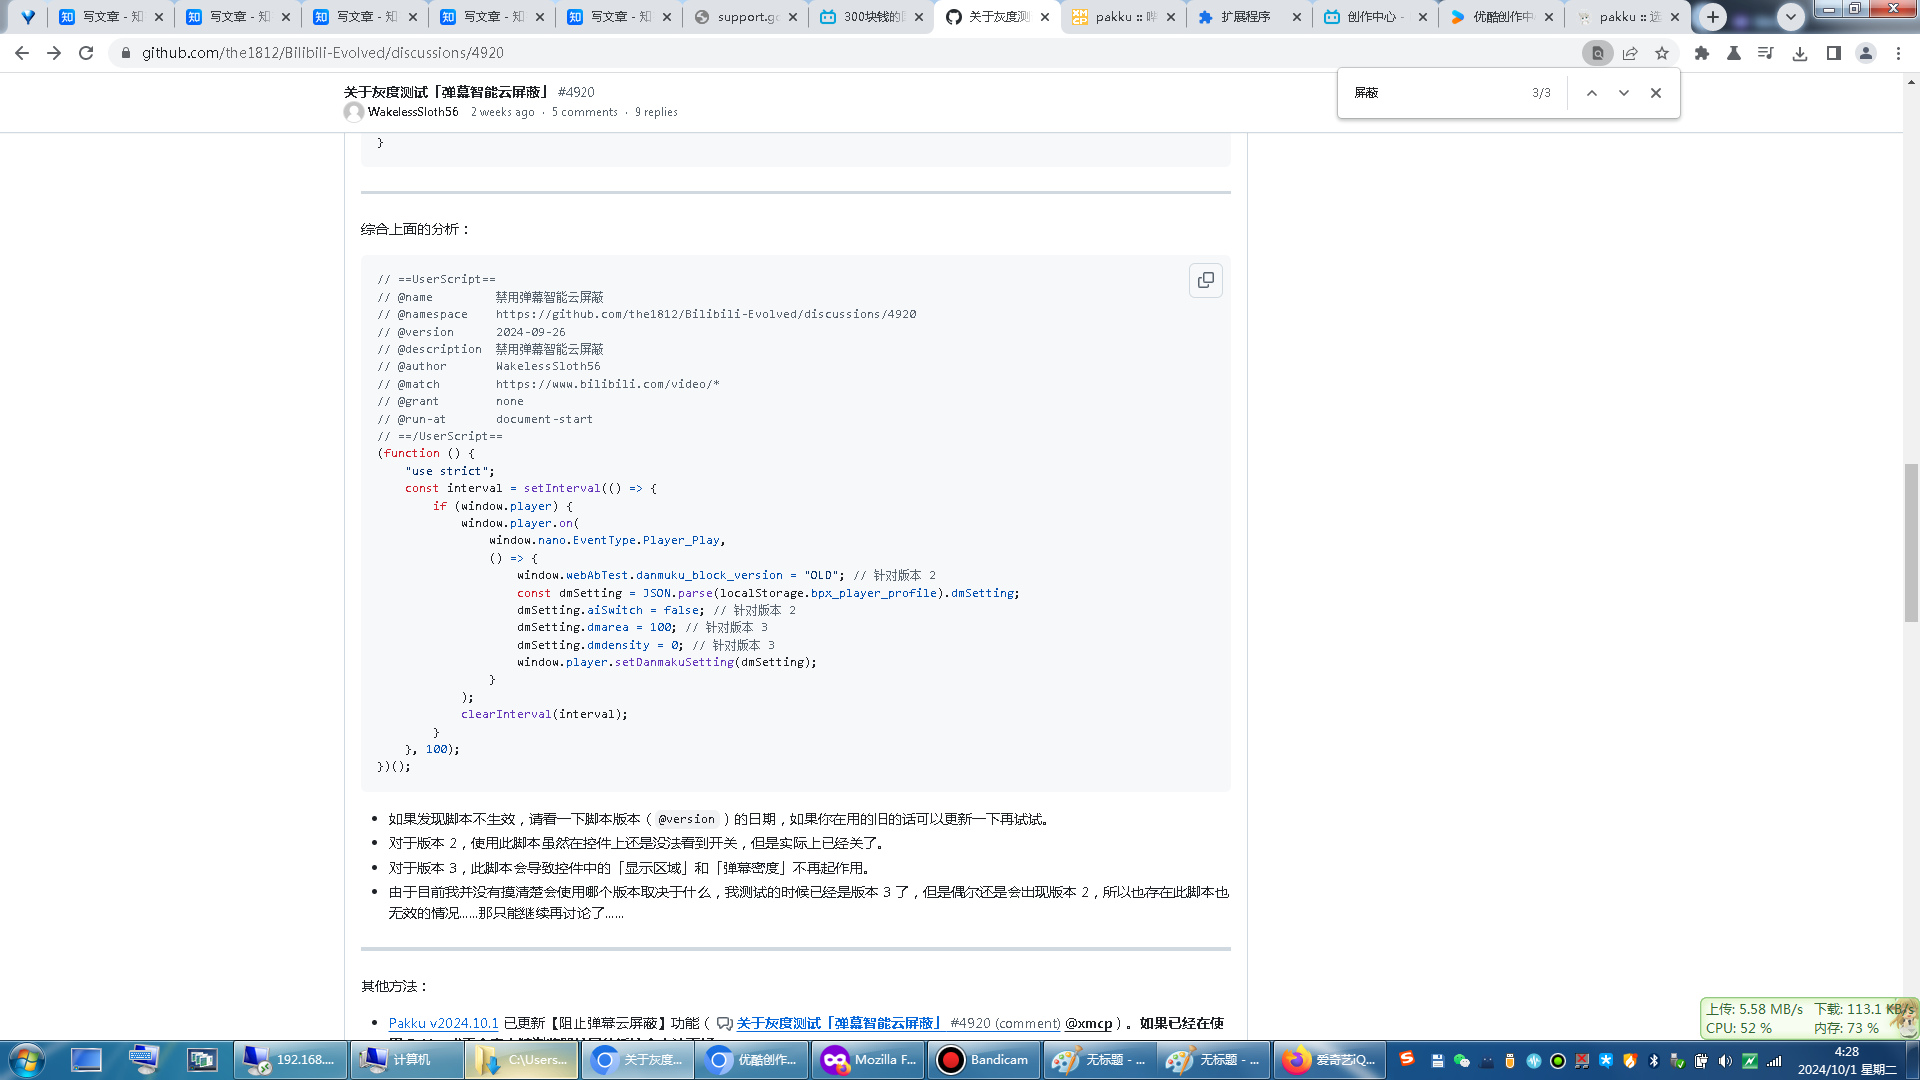The height and width of the screenshot is (1080, 1920).
Task: Go to previous find result
Action: pyautogui.click(x=1592, y=93)
